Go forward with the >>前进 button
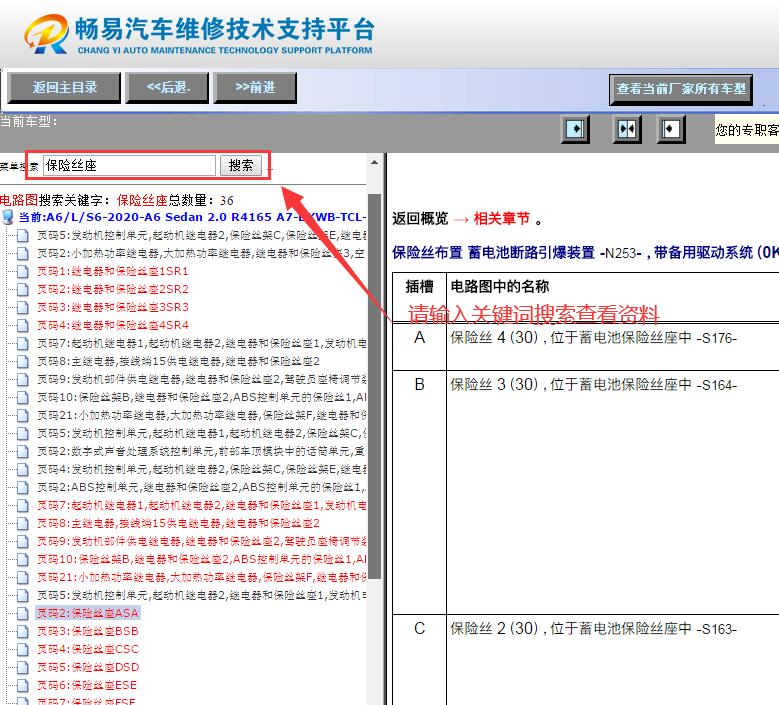The image size is (779, 705). 255,87
